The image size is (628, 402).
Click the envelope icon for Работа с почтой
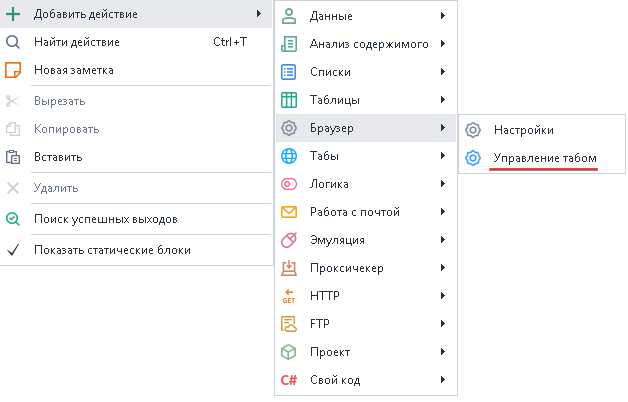[x=289, y=212]
